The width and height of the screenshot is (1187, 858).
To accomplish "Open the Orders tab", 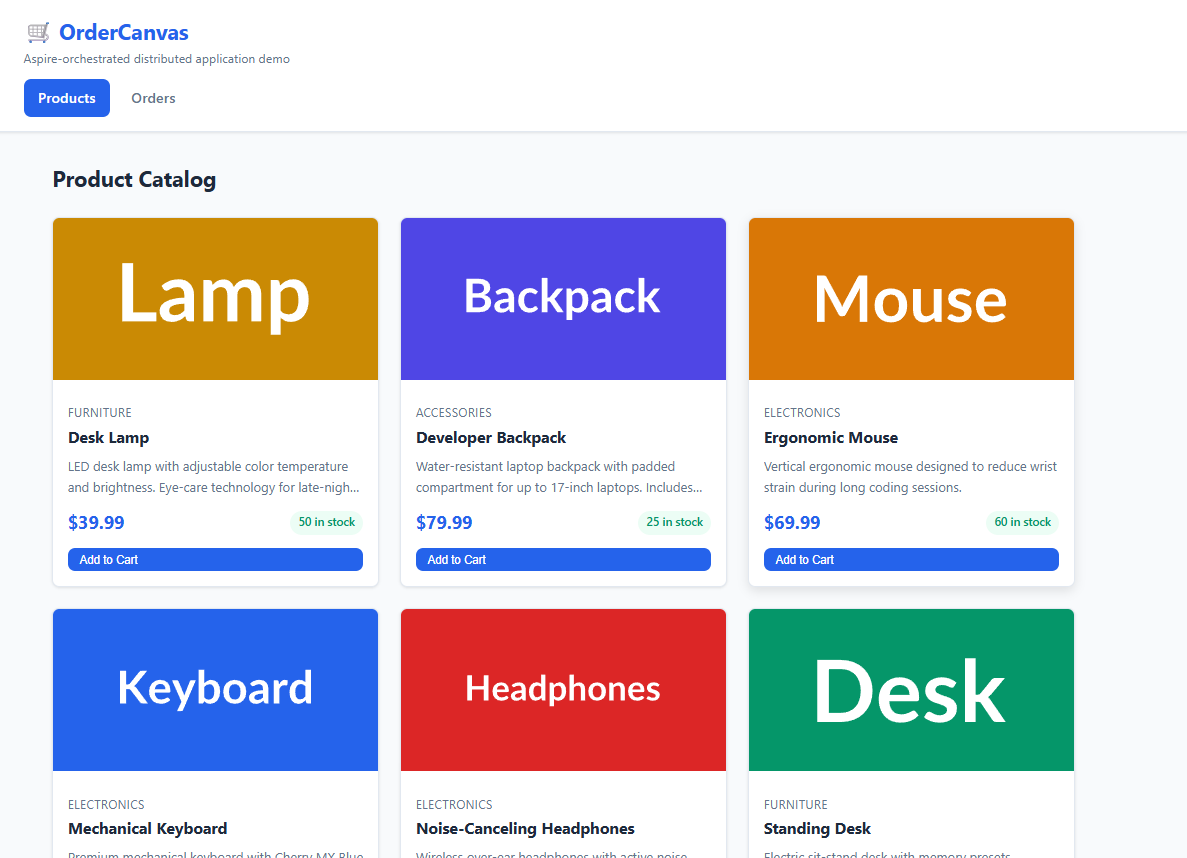I will click(x=153, y=98).
